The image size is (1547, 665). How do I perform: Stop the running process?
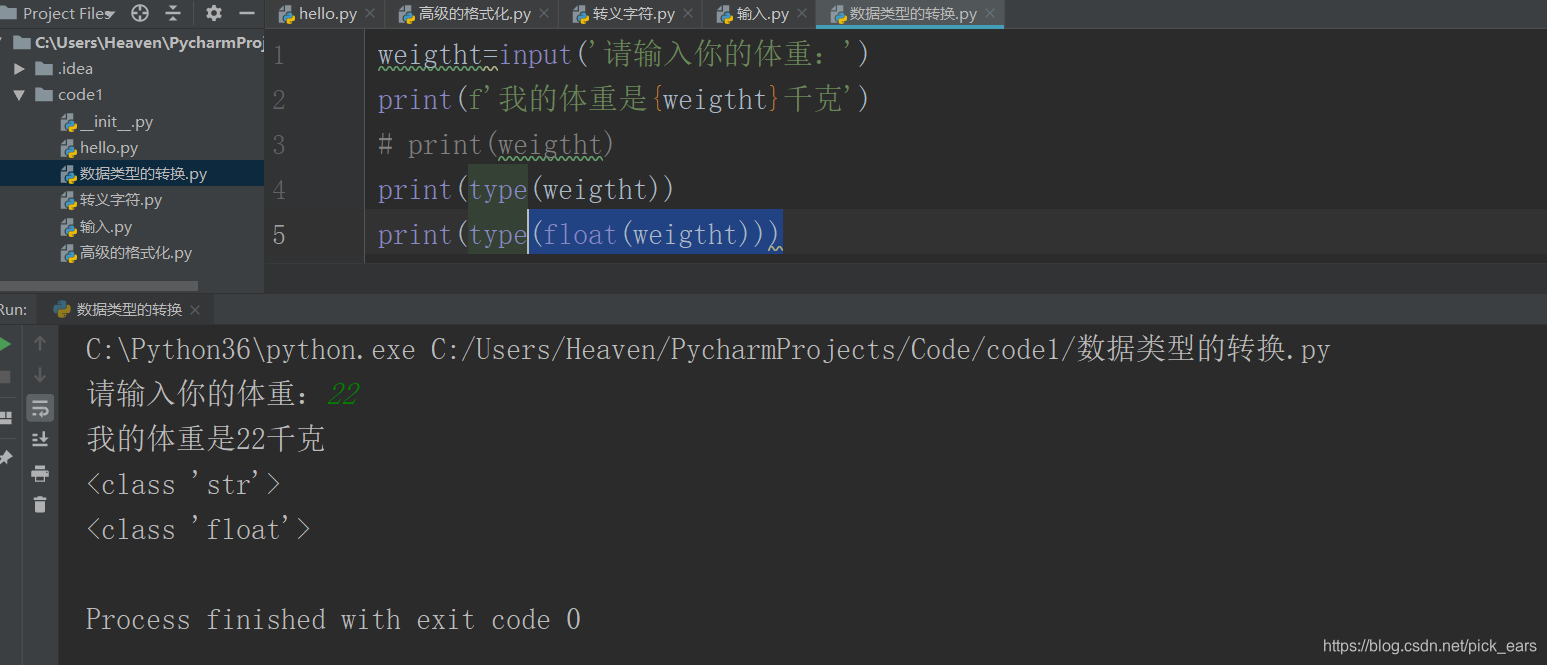5,377
